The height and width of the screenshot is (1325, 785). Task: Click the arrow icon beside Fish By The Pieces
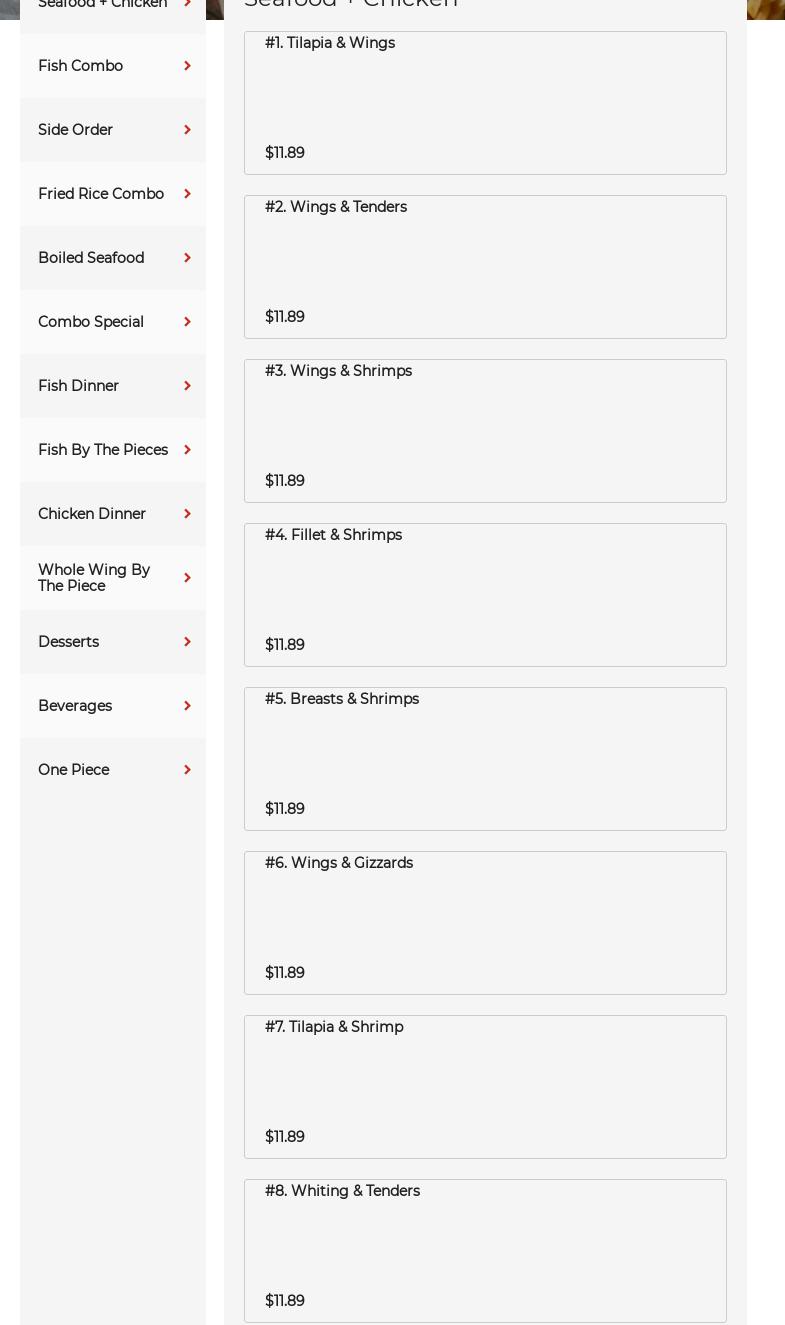point(187,450)
